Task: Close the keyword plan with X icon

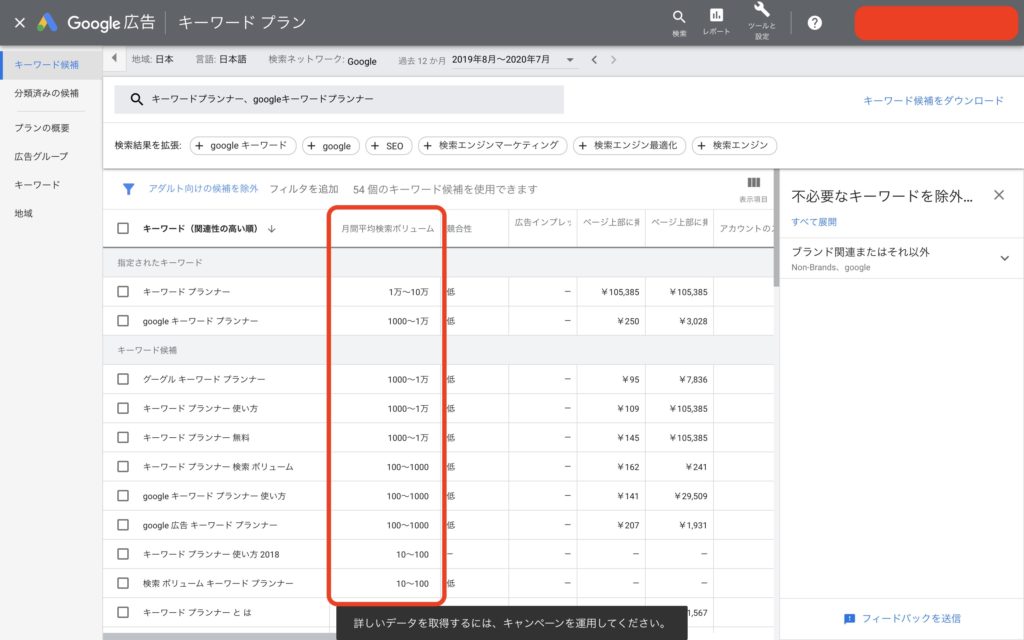Action: click(x=20, y=23)
